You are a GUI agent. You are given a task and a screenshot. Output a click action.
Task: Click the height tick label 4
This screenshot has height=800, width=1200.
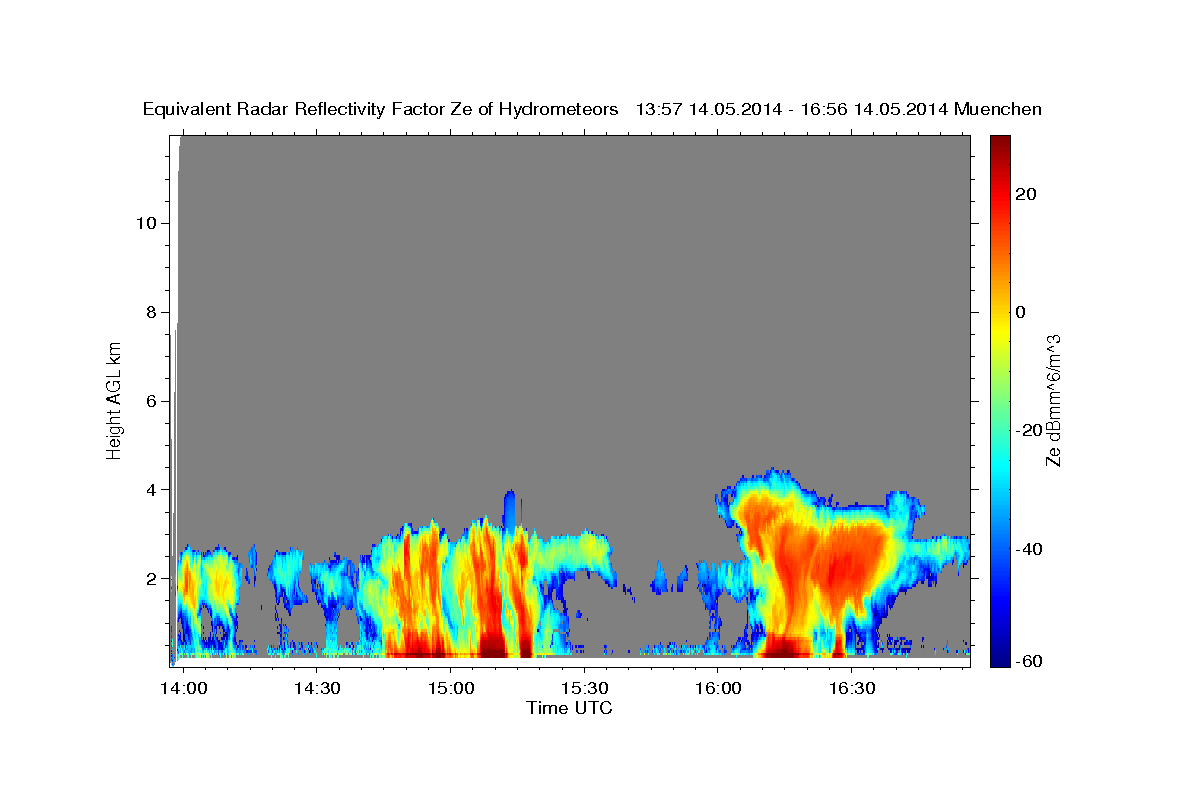click(x=152, y=490)
